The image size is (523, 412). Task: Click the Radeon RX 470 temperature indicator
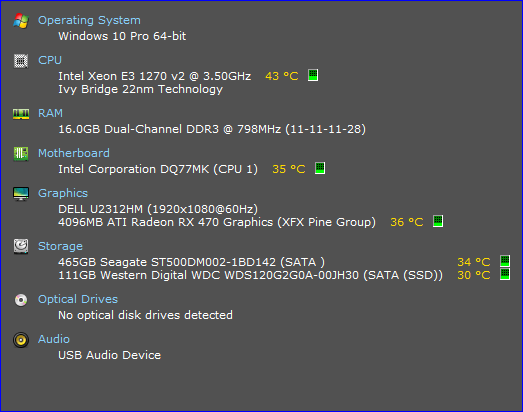coord(438,221)
